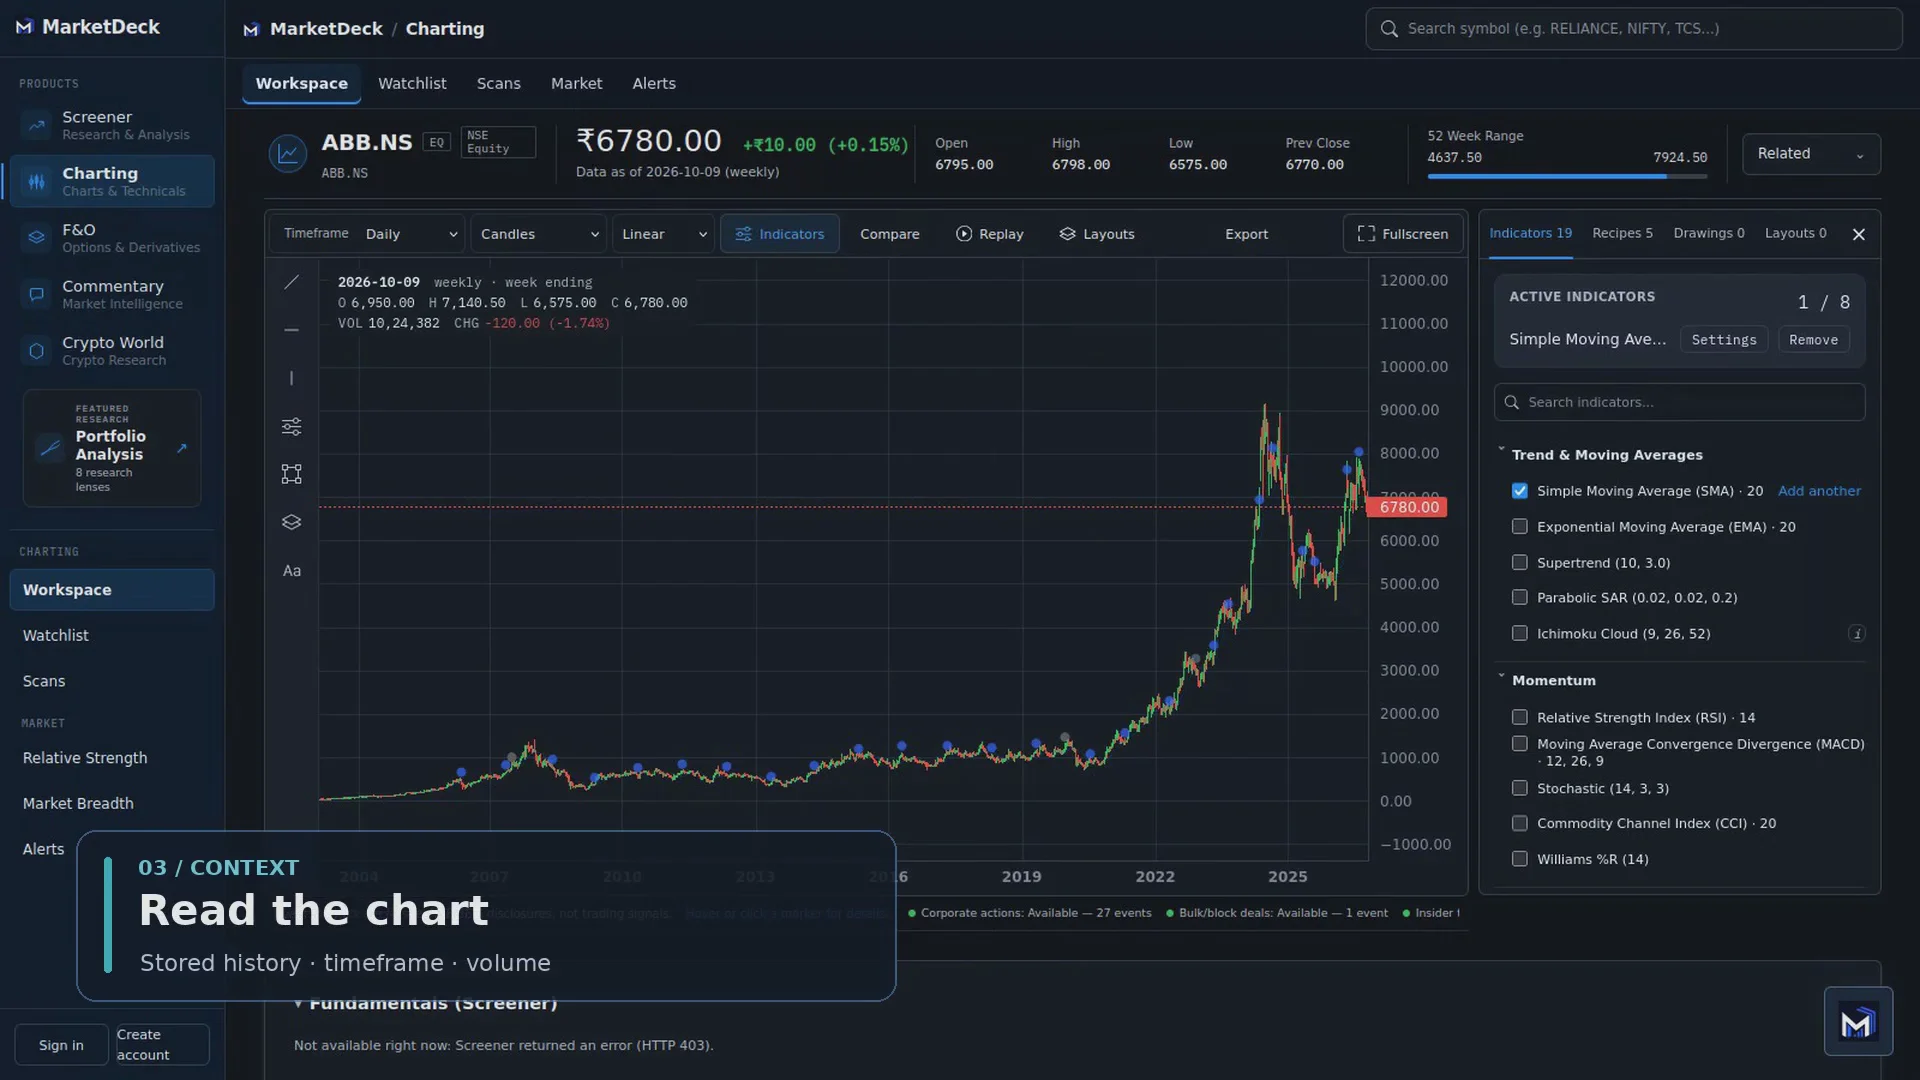Click the Fullscreen chart button

pos(1402,234)
